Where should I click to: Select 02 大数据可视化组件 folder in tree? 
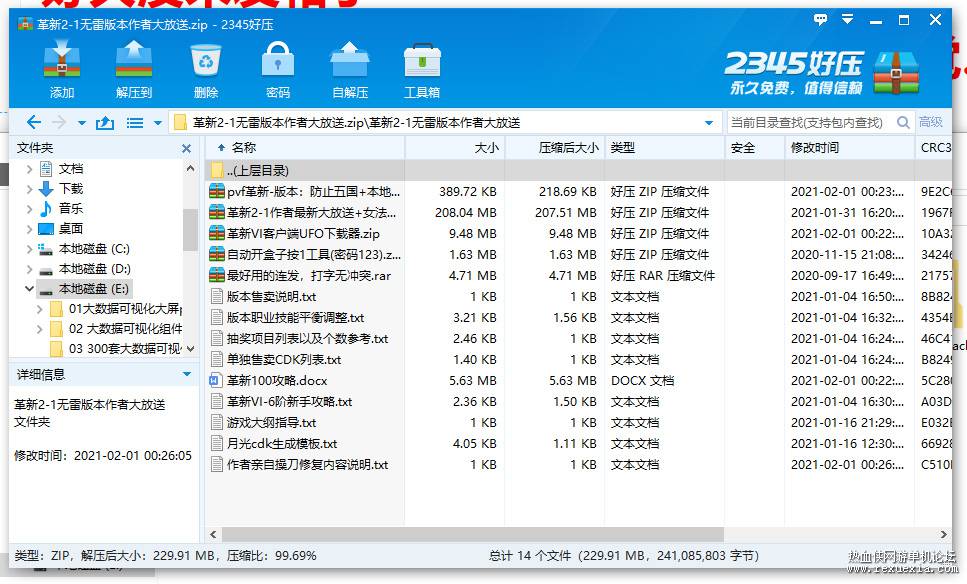tap(126, 329)
